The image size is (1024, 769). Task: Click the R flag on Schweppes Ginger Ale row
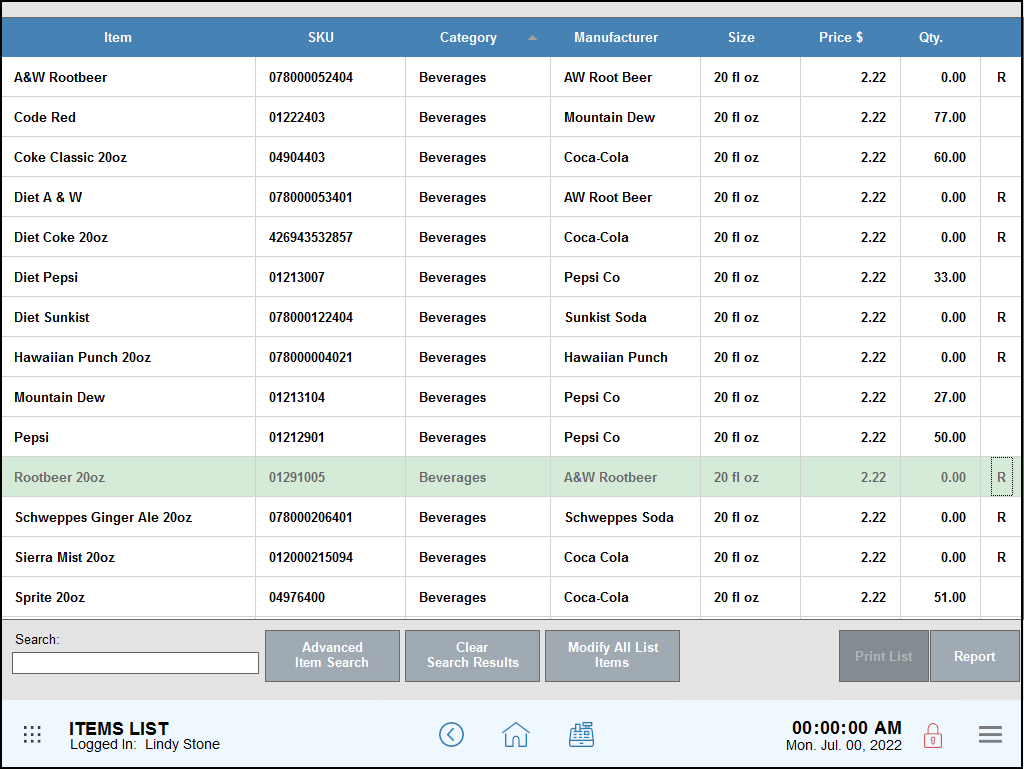1001,517
